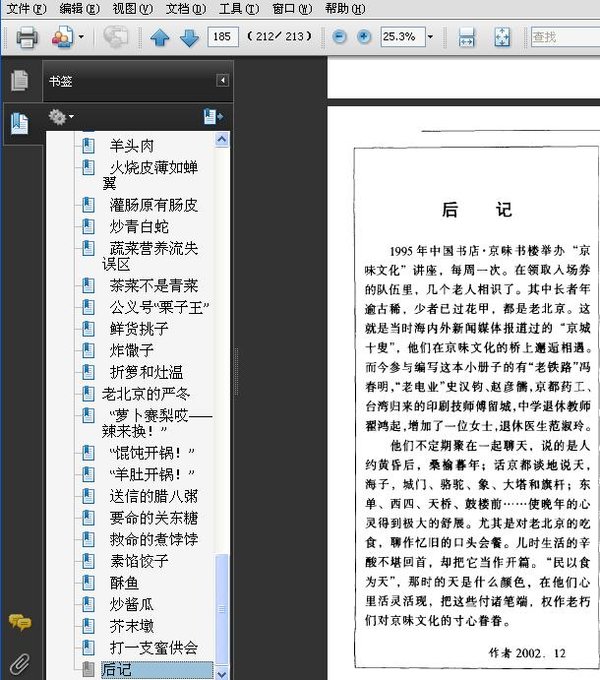Open the Comments panel icon

[x=20, y=623]
